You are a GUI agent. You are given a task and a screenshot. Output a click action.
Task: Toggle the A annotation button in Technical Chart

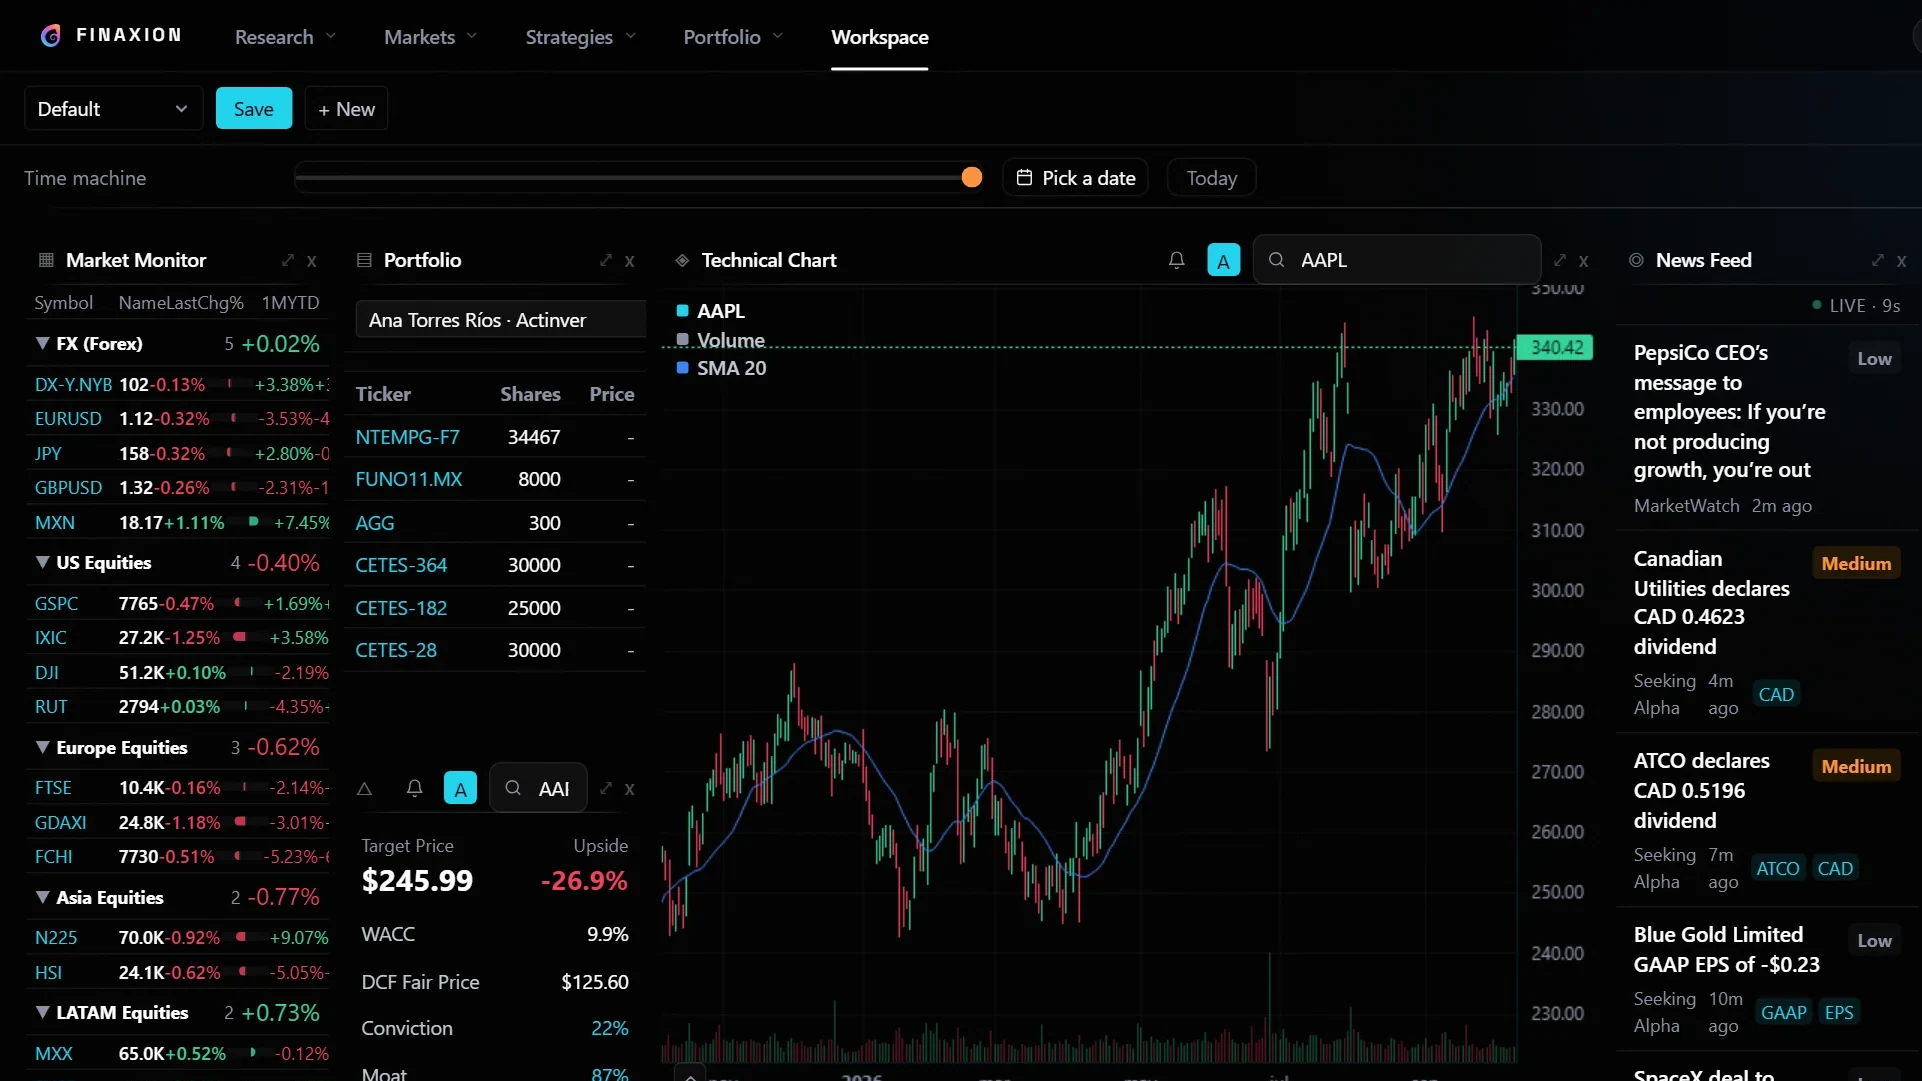coord(1223,260)
